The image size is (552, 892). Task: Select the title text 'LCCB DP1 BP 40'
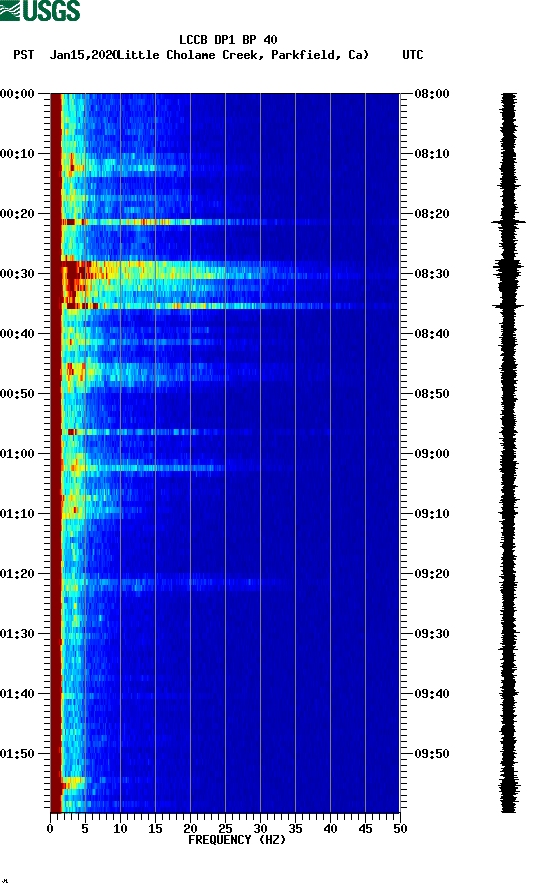tap(228, 40)
